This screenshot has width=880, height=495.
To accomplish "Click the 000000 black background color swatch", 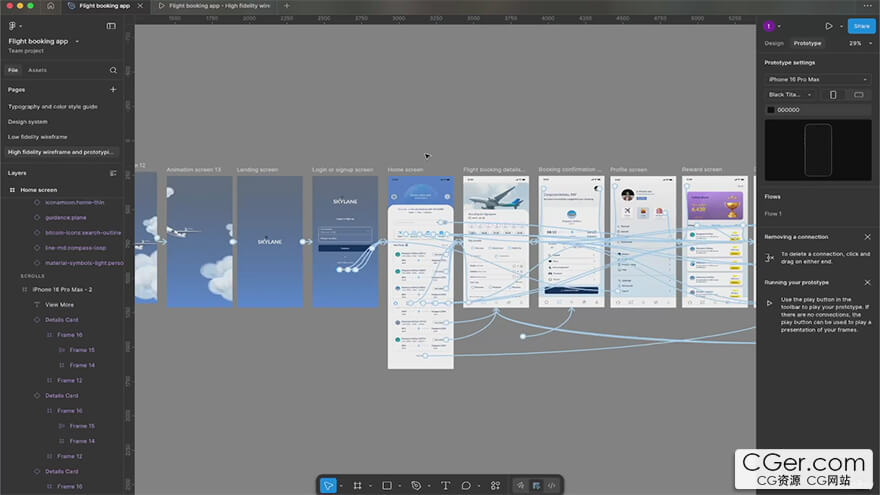I will (770, 110).
